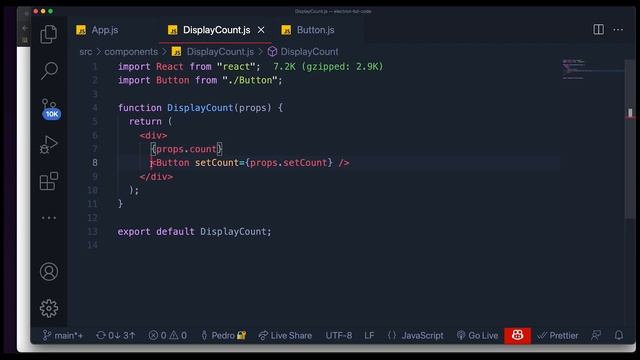The width and height of the screenshot is (640, 360).
Task: Click the src breadcrumb
Action: click(x=86, y=52)
